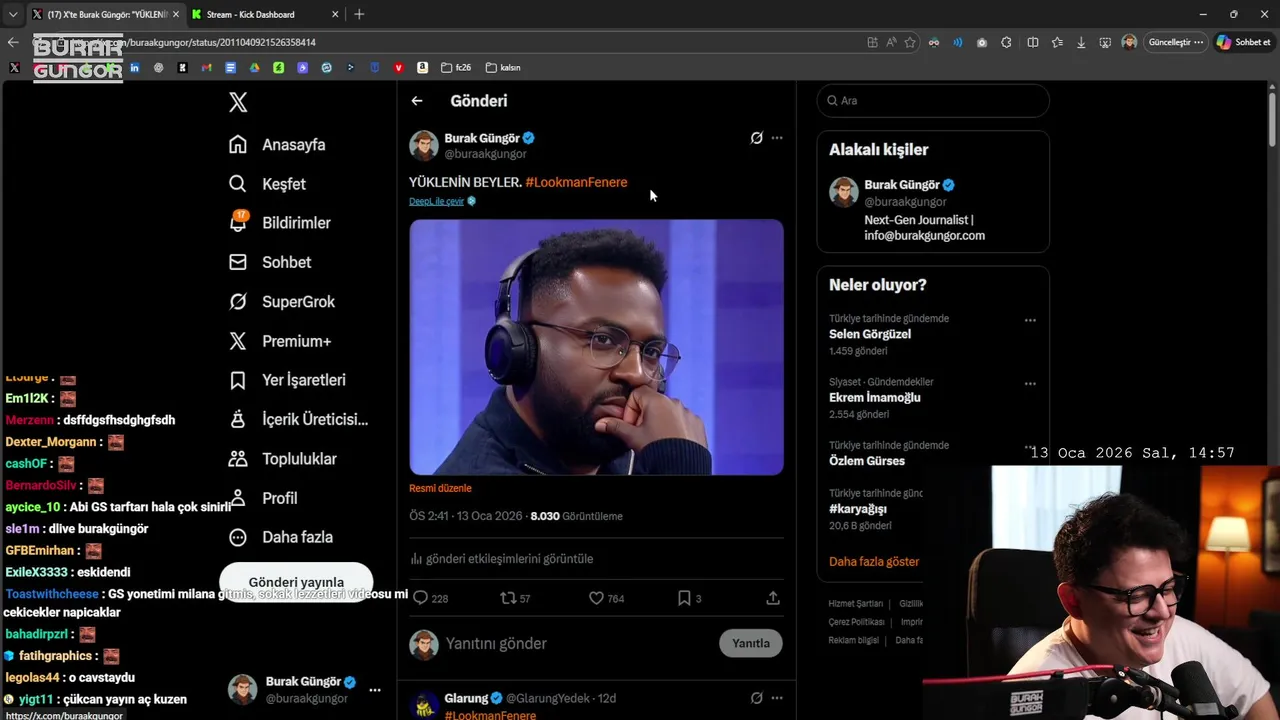Open more options on Glarung's reply
The height and width of the screenshot is (720, 1280).
[777, 698]
